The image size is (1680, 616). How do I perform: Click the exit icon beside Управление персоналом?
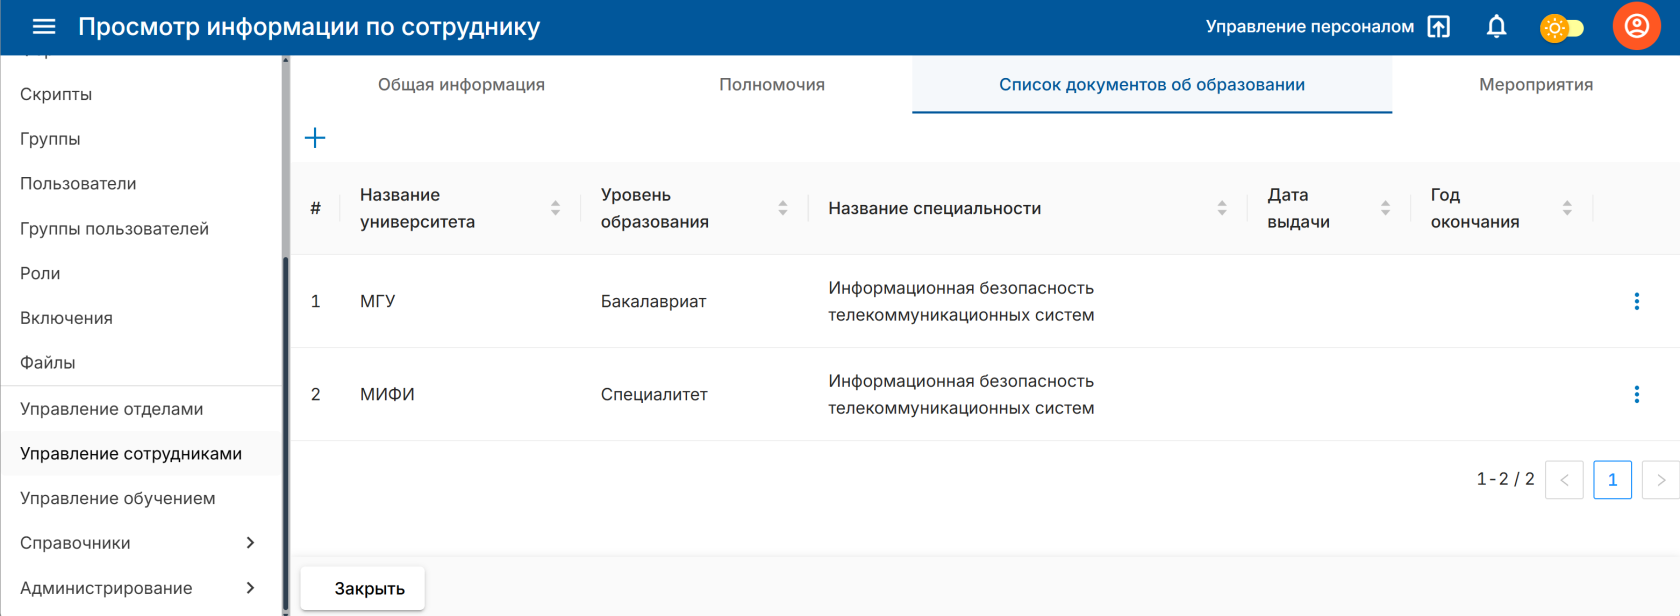click(1438, 27)
